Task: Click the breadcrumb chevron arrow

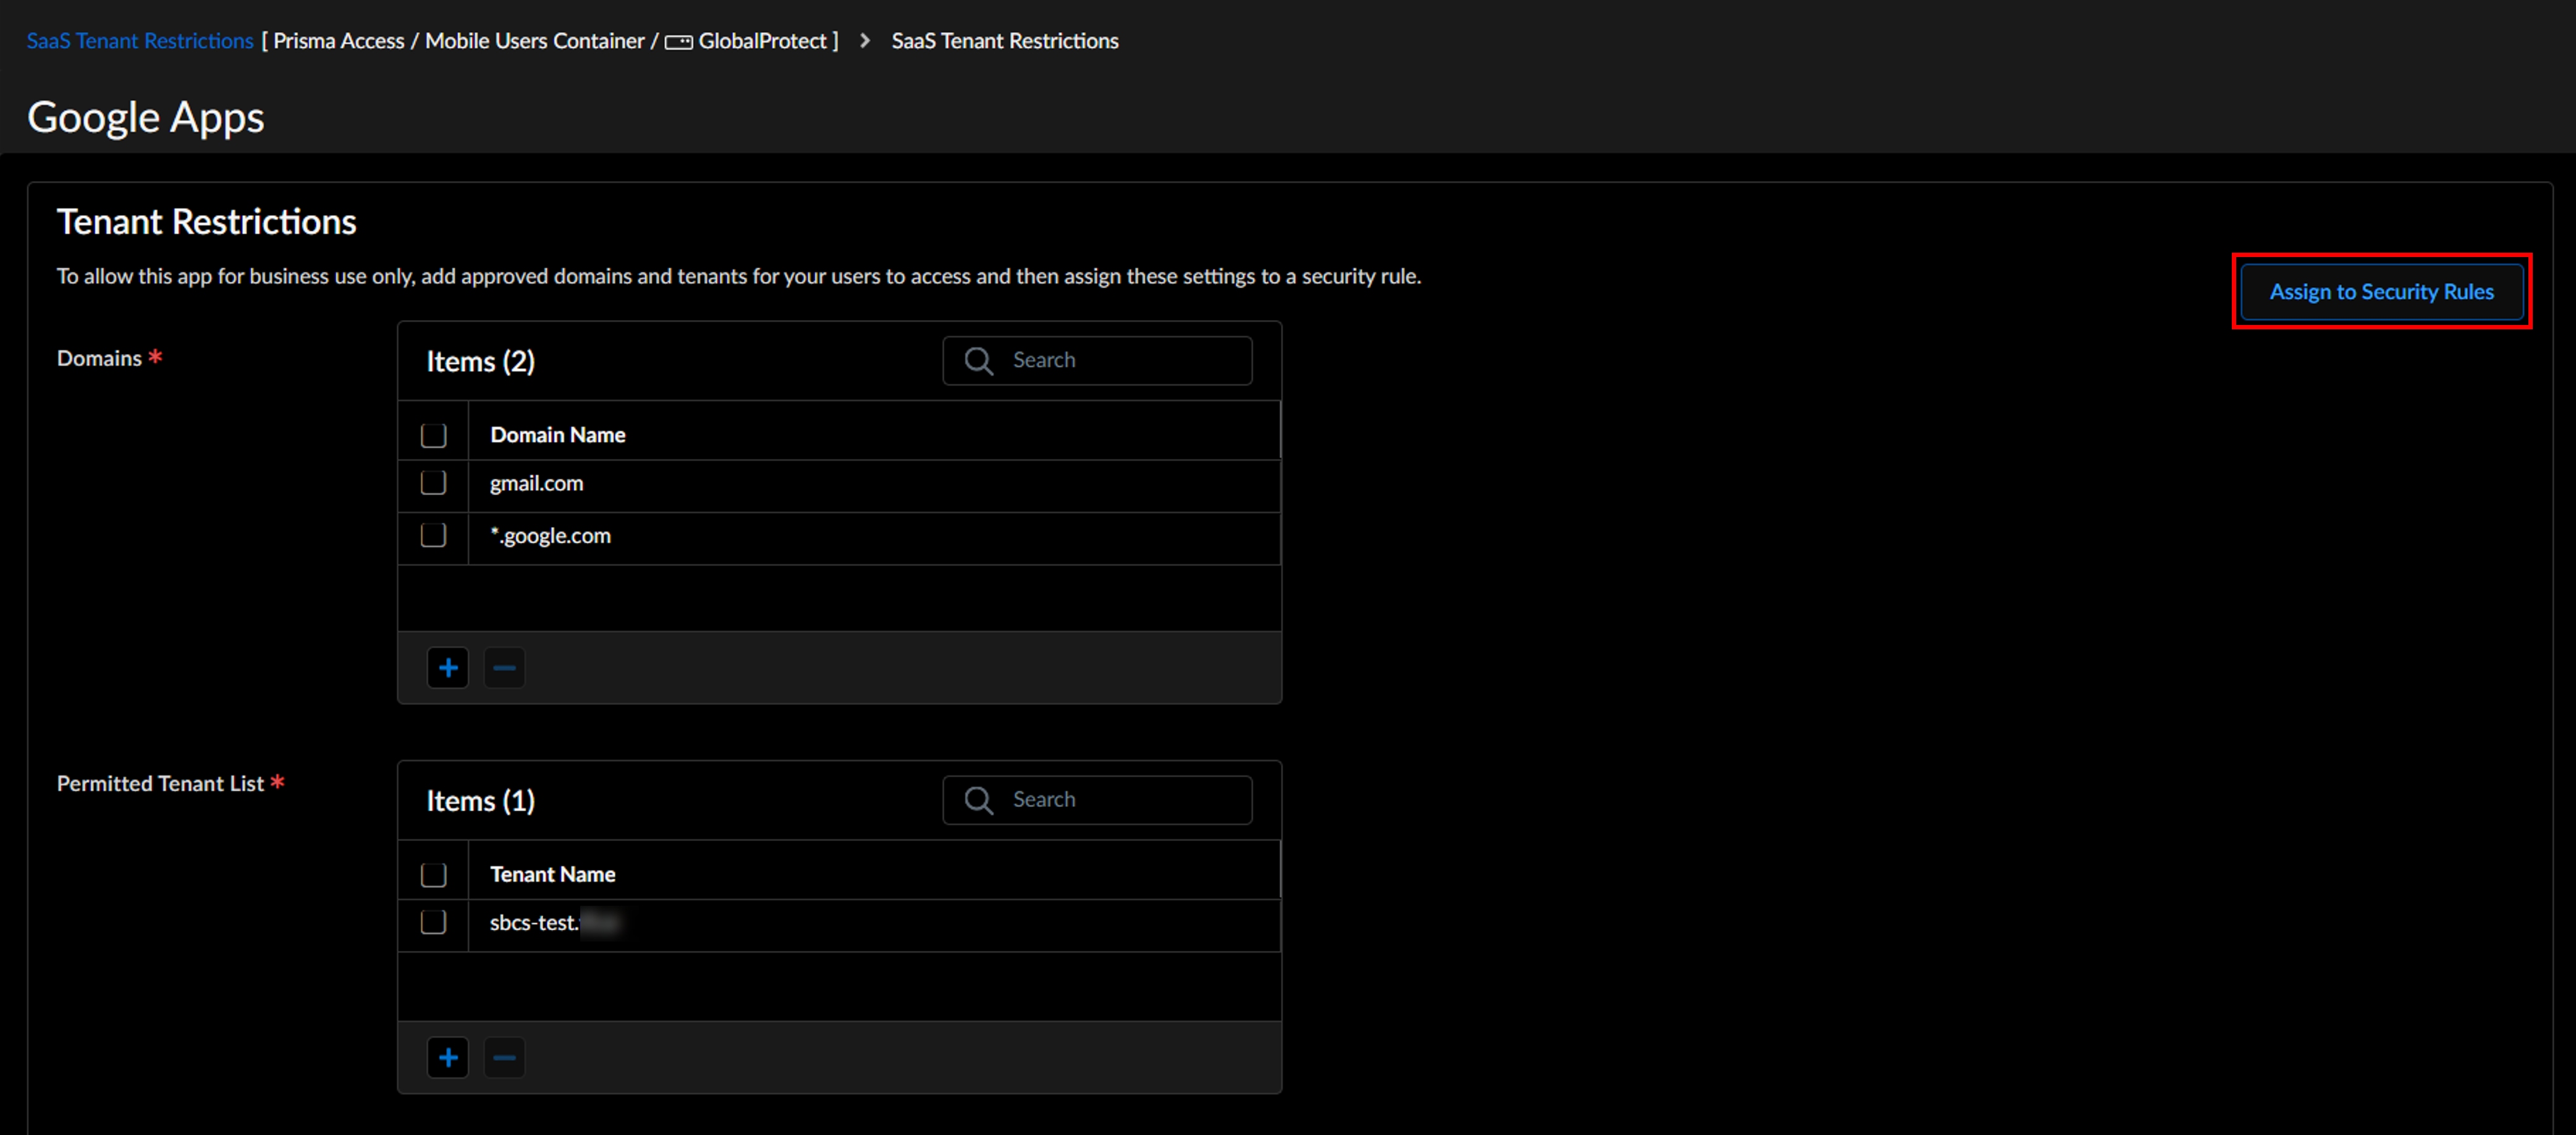Action: point(865,41)
